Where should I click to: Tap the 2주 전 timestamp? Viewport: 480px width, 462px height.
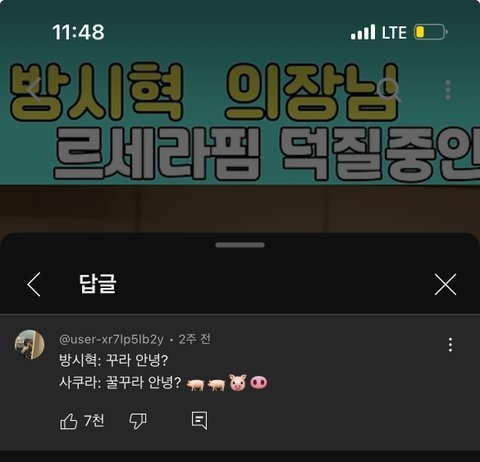point(195,339)
